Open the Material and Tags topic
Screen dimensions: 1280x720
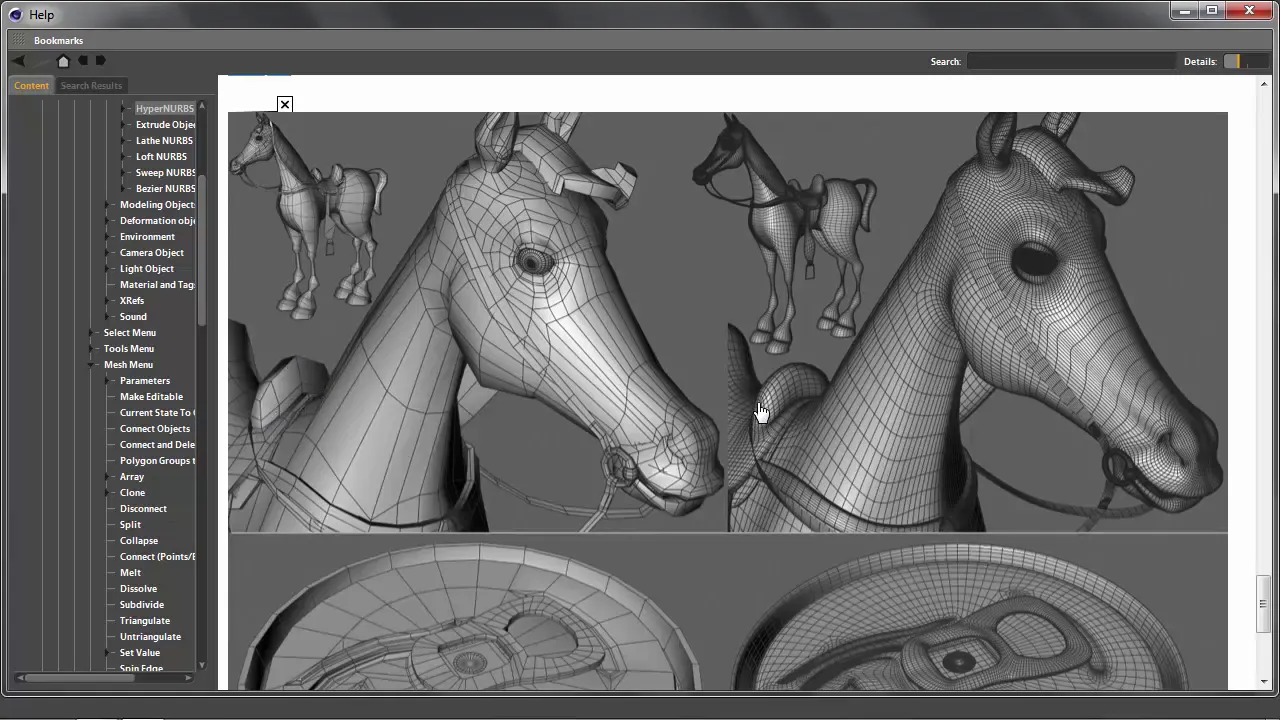pyautogui.click(x=157, y=284)
